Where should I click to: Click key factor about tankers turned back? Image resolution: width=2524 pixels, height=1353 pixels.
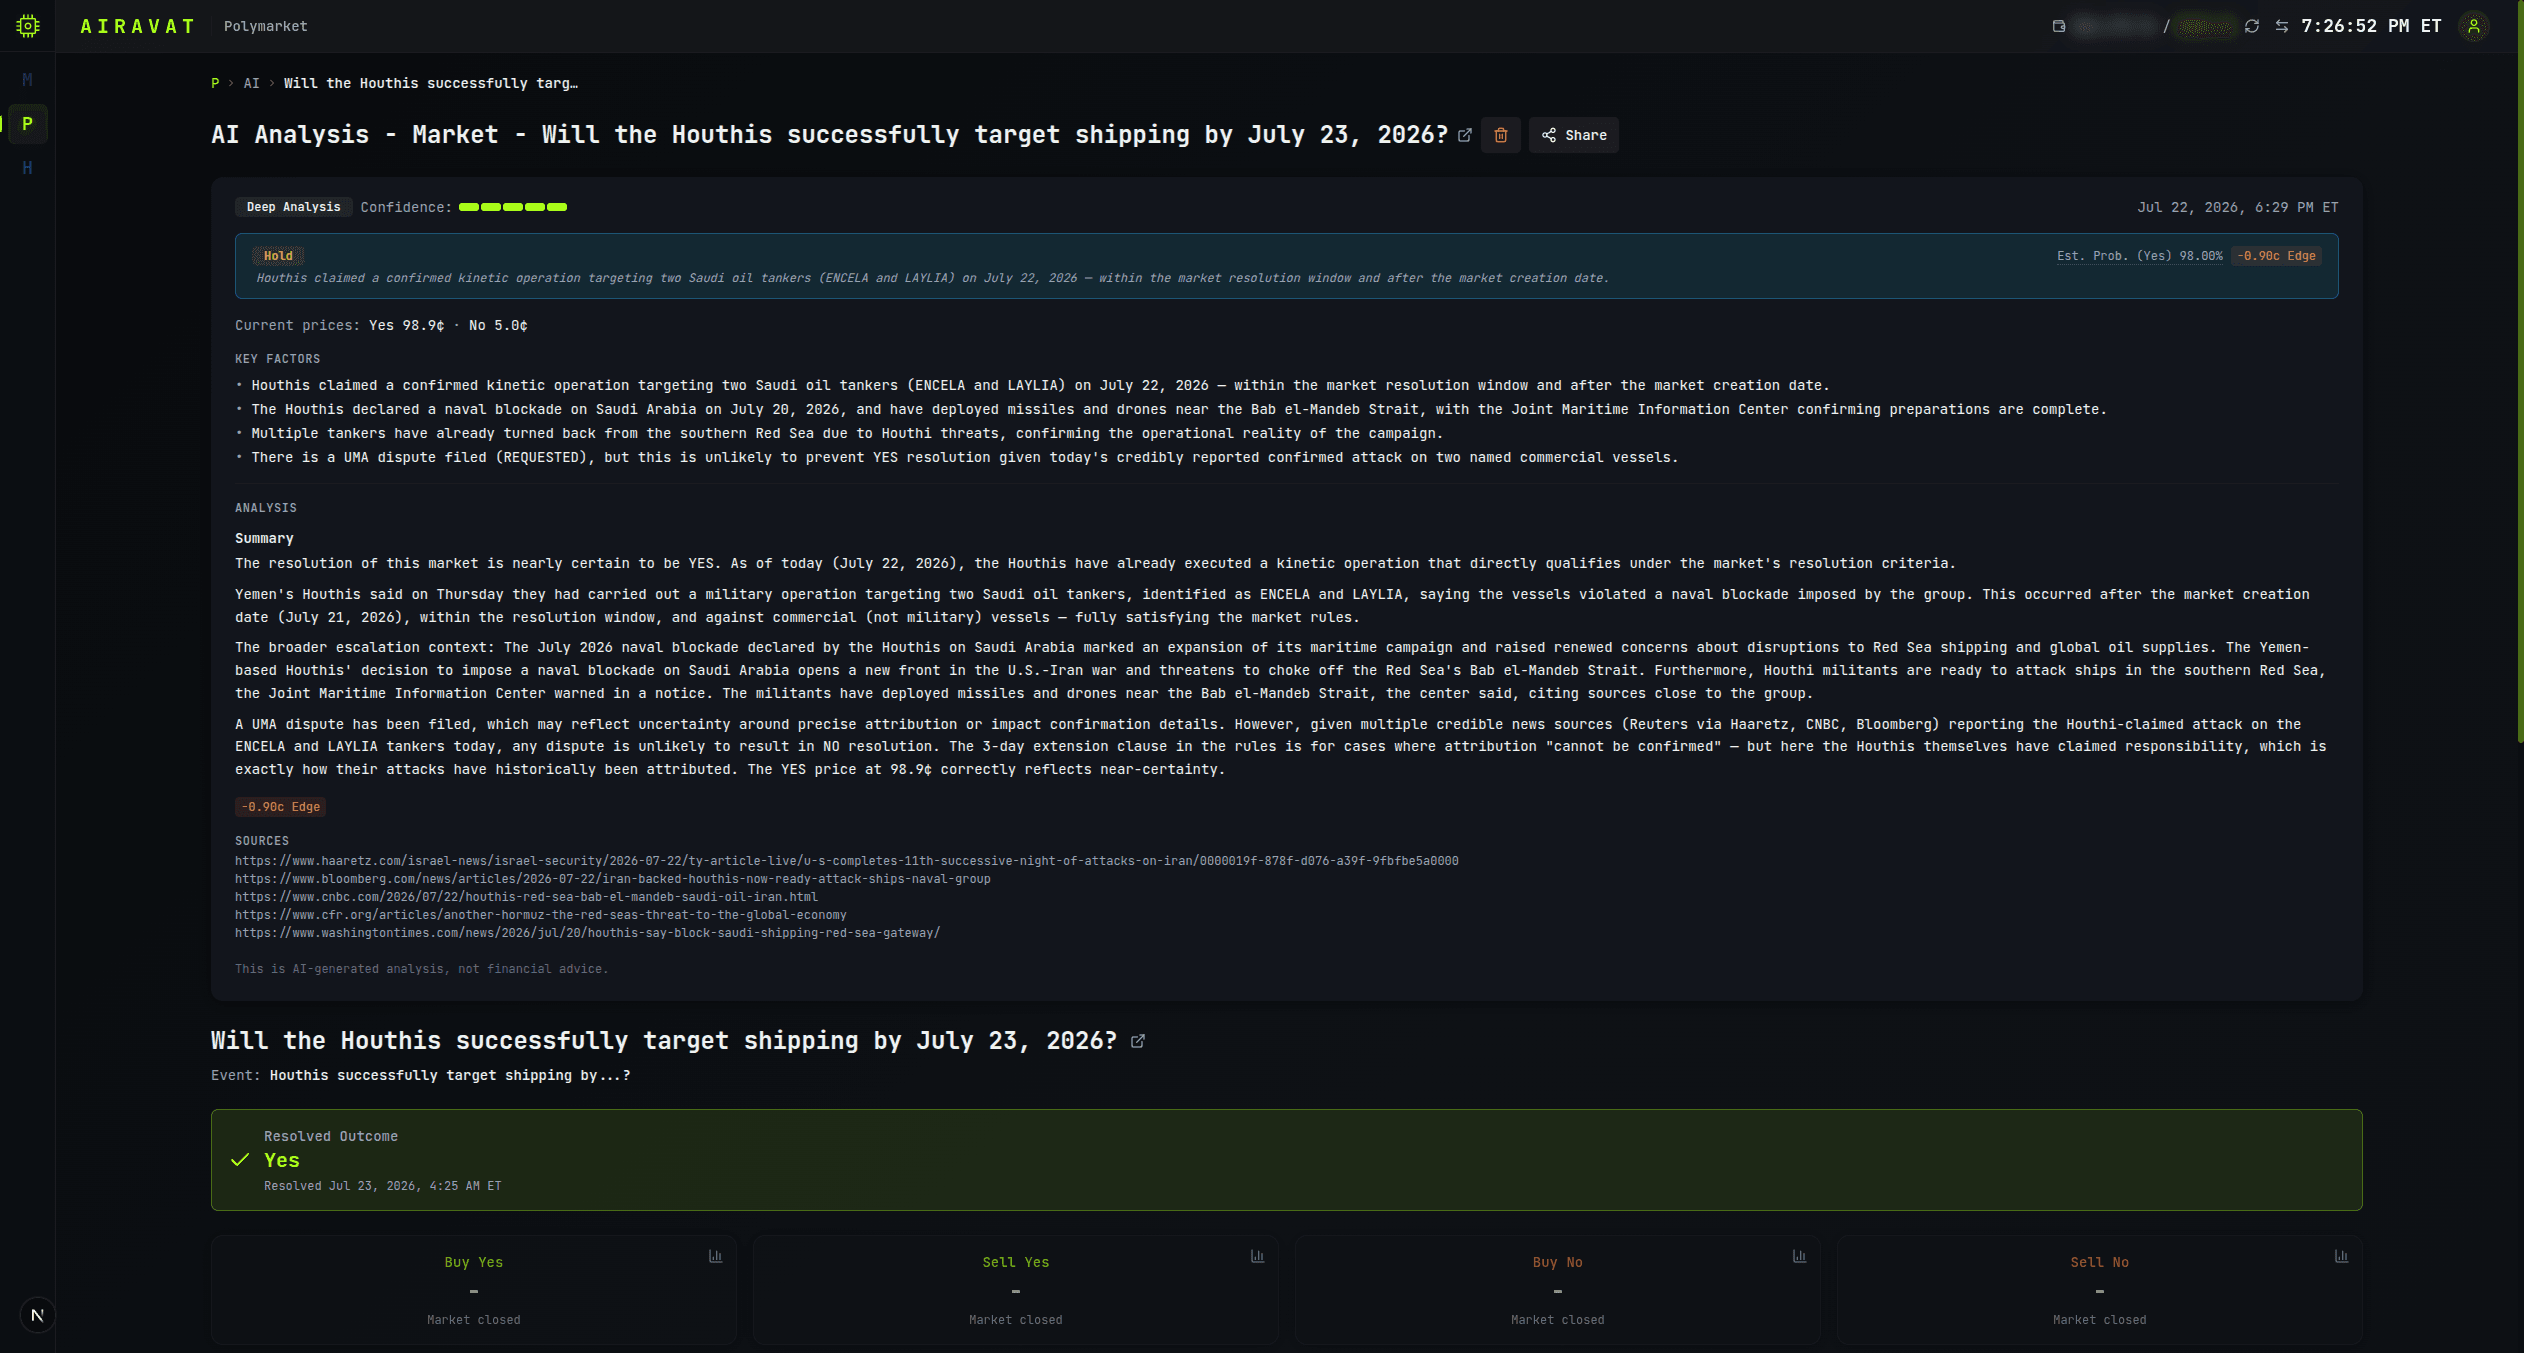coord(847,433)
